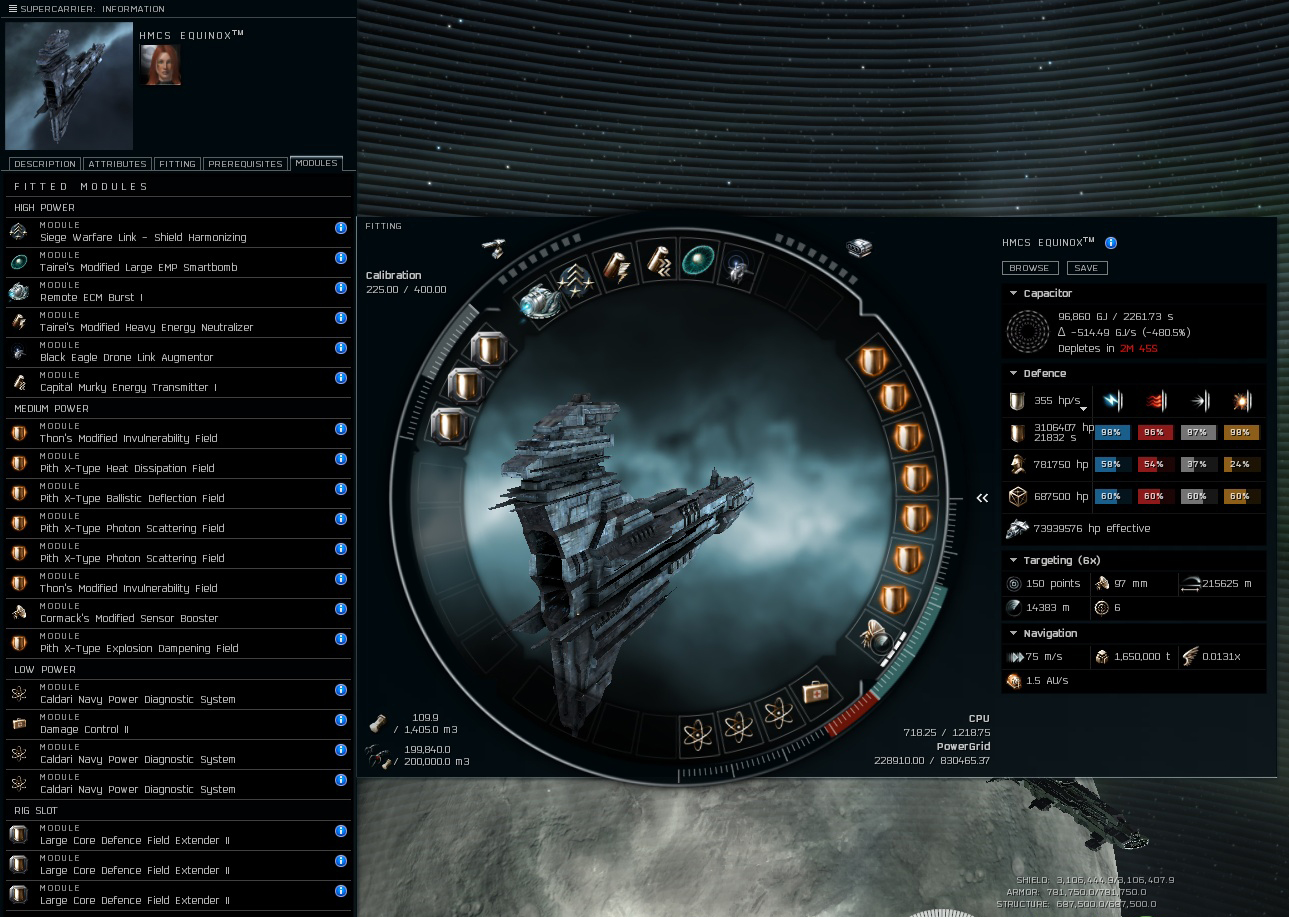
Task: Click the structure cube icon beside 687500 hp
Action: point(1018,496)
